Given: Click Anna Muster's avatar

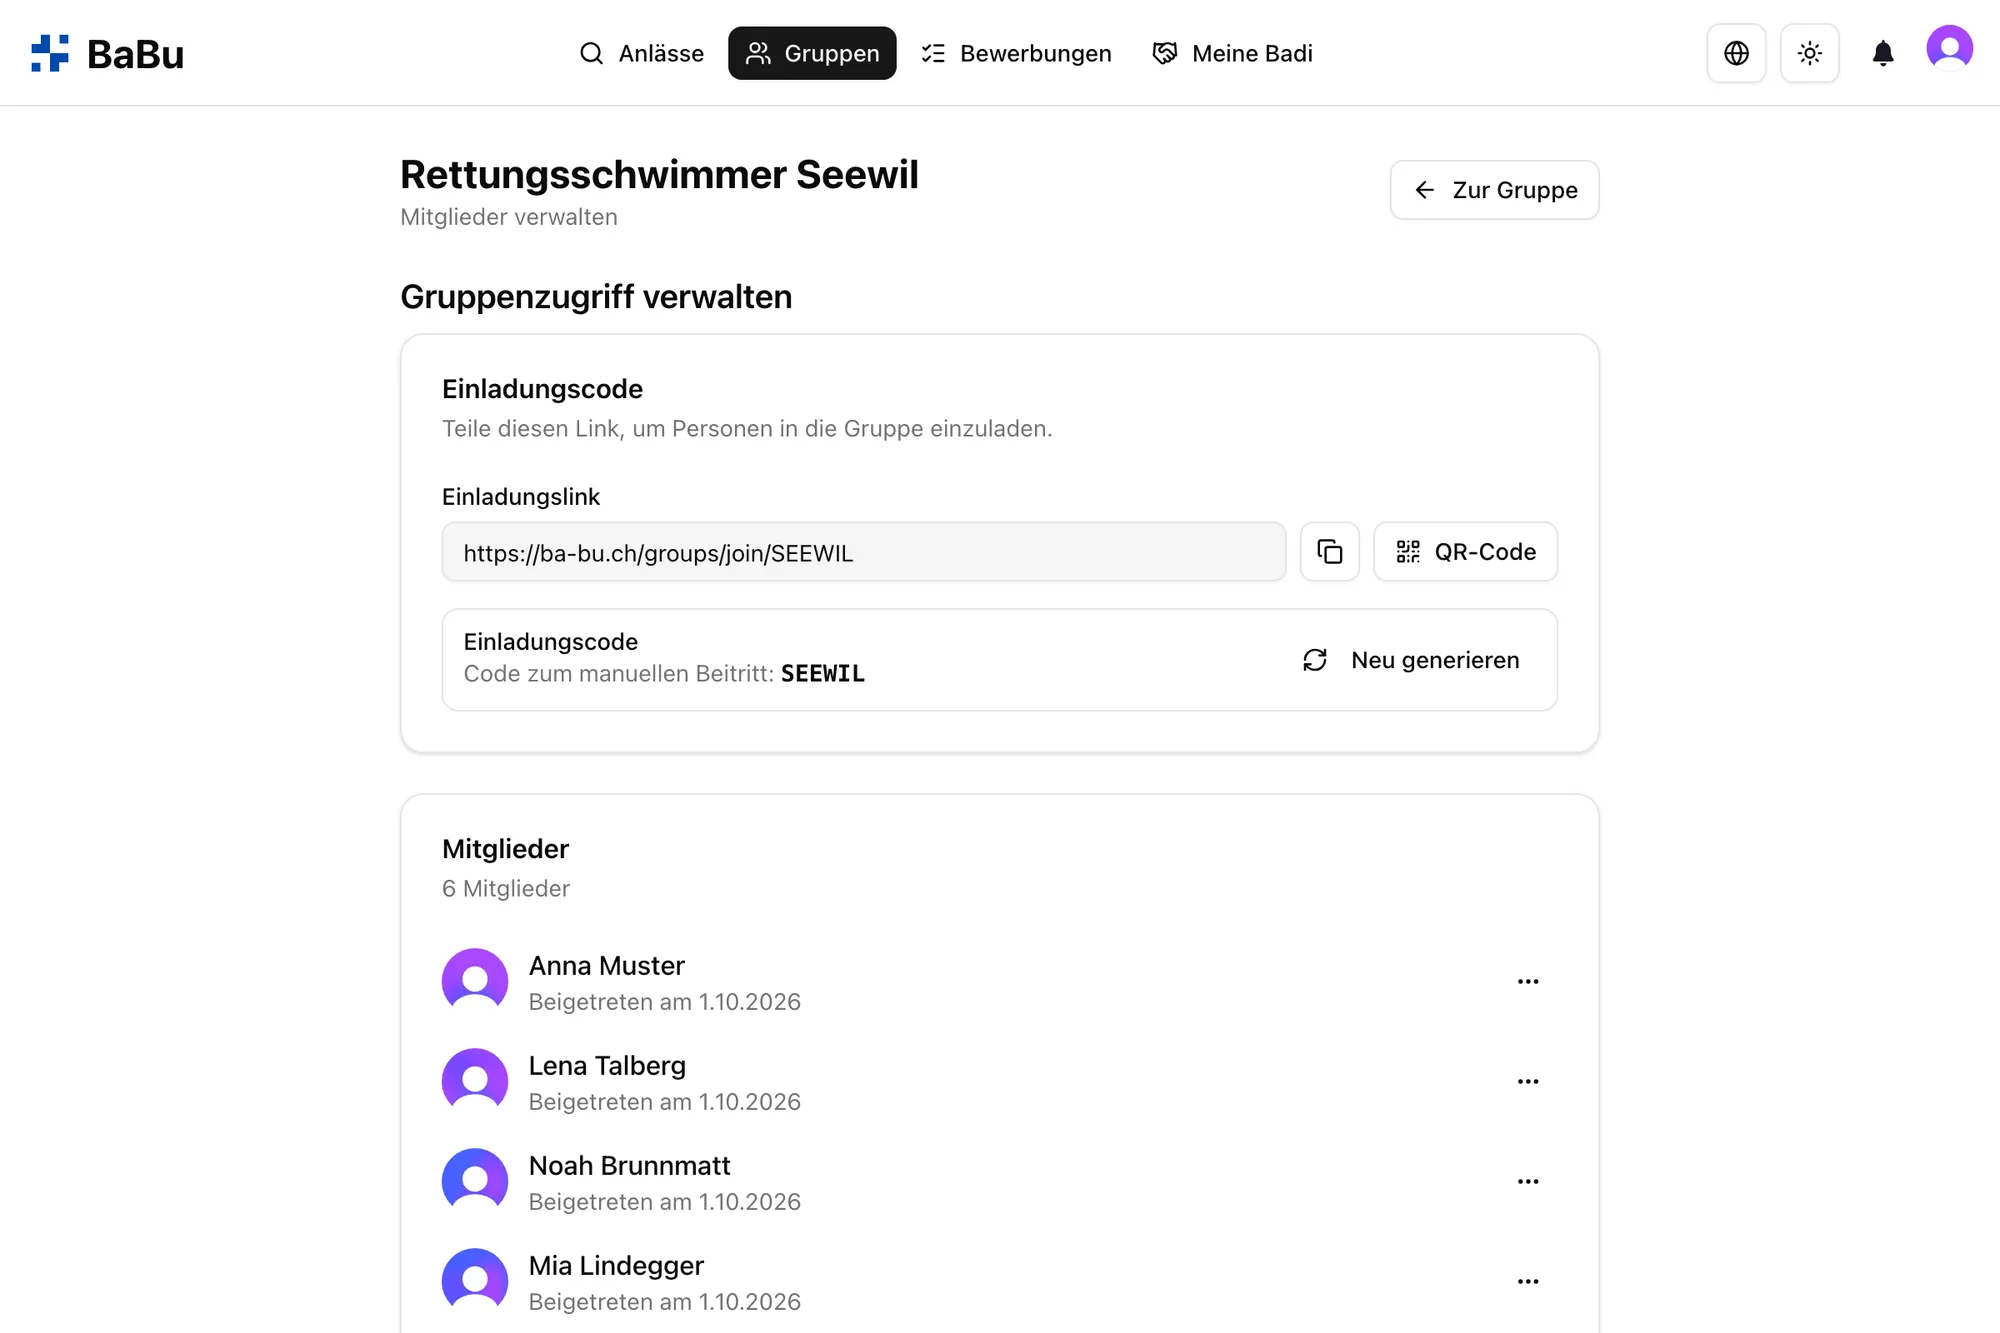Looking at the screenshot, I should coord(475,981).
